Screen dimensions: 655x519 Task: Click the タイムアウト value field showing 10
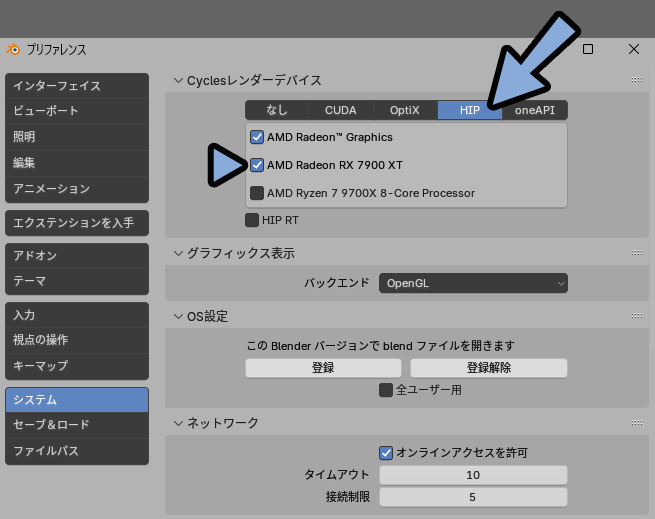point(473,475)
